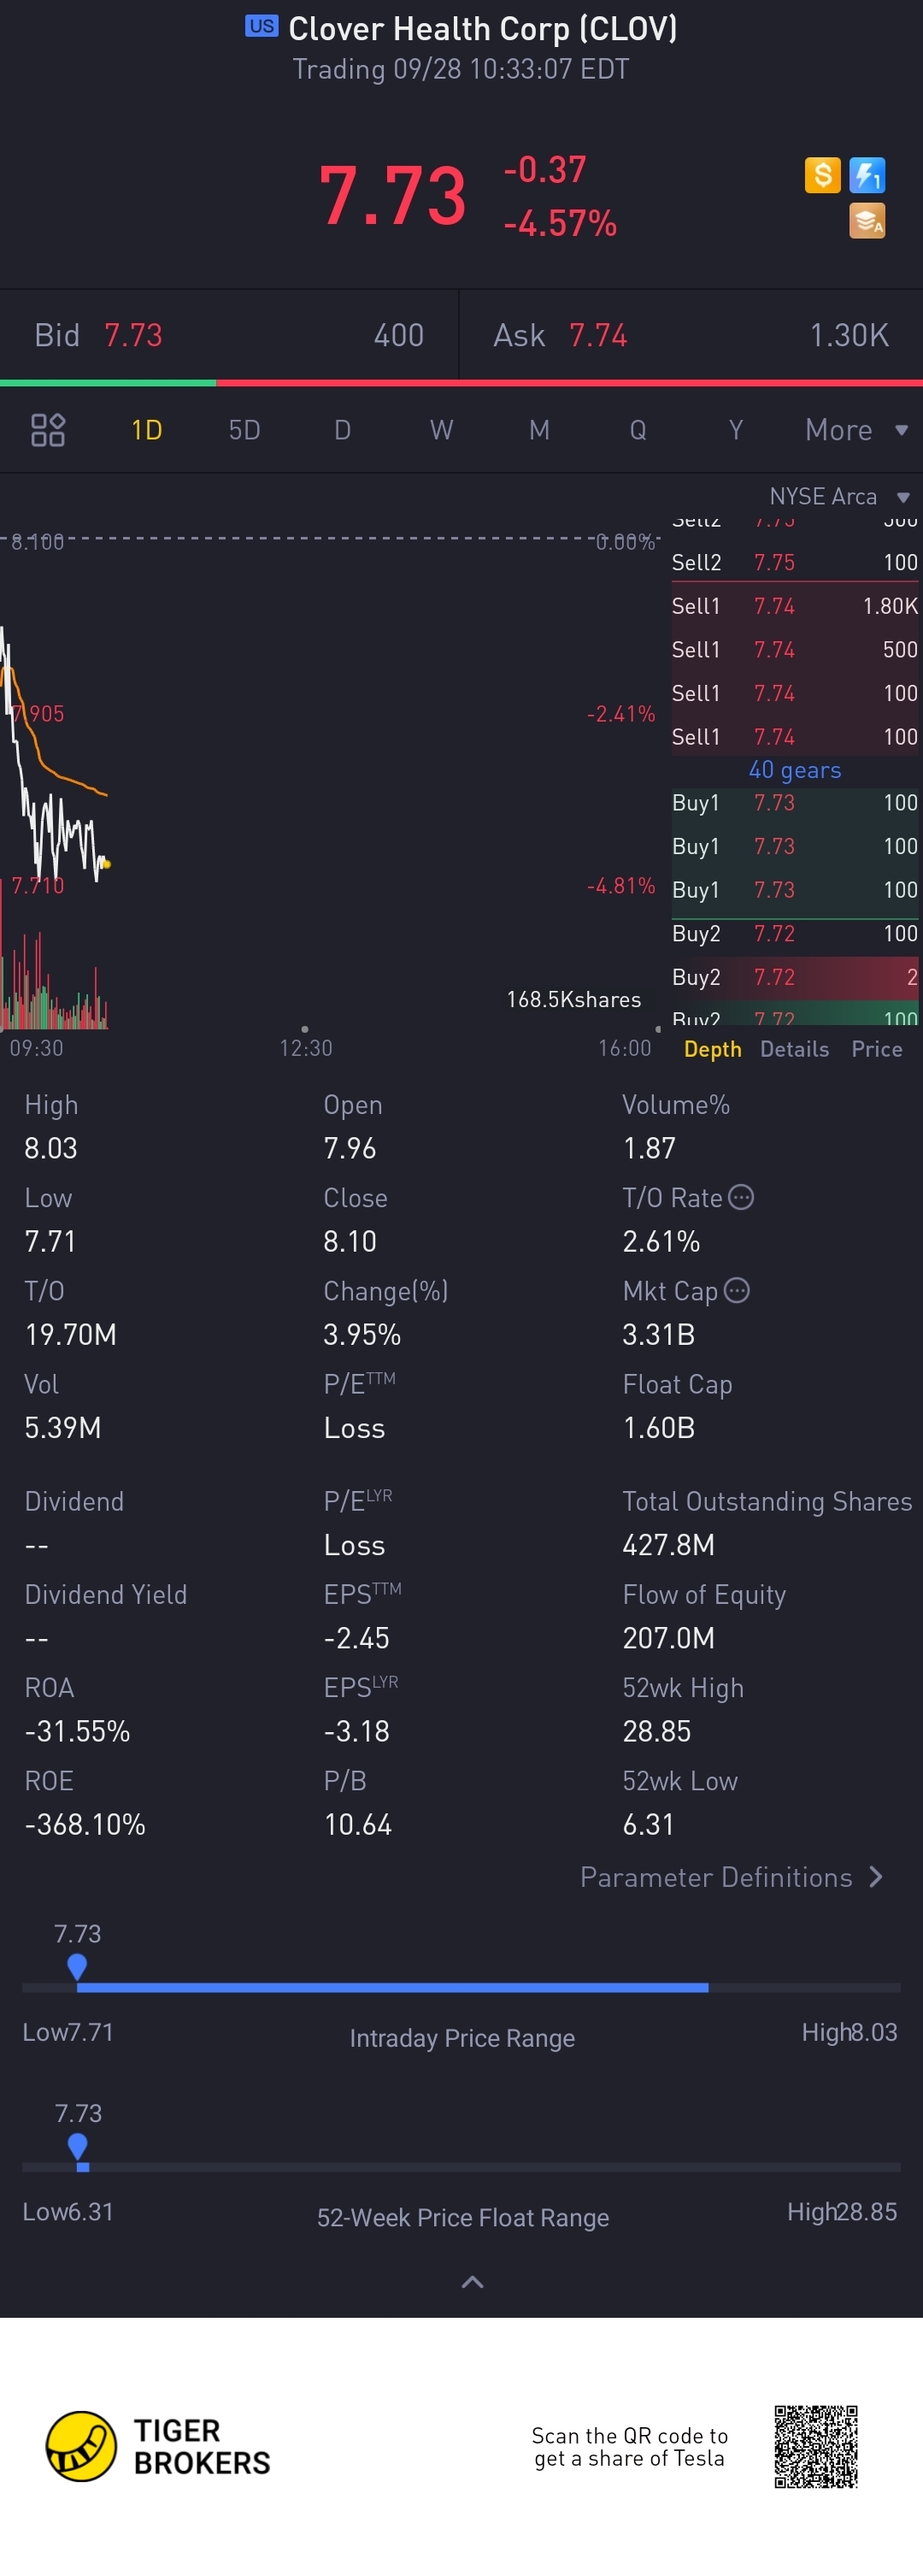Tap the Tiger Brokers logo
Image resolution: width=923 pixels, height=2576 pixels.
pos(158,2446)
